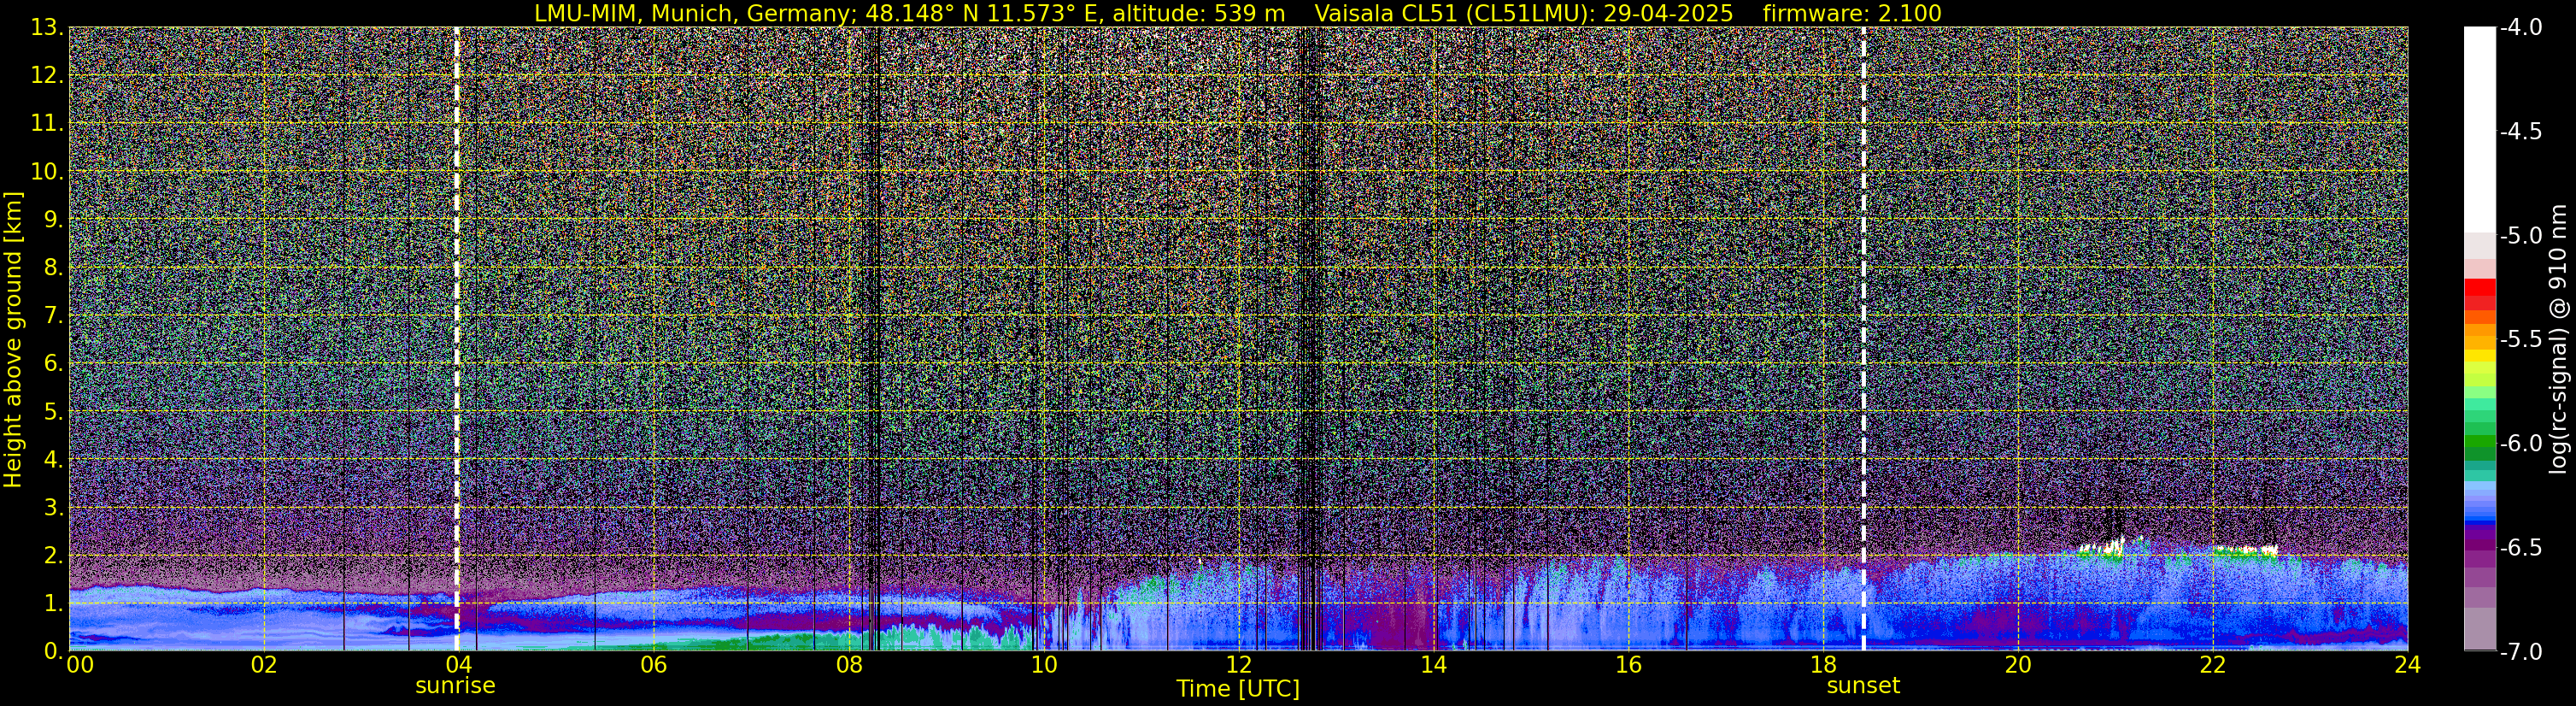Click the height tick label '10.'
Screen dimensions: 2576x706
pos(47,171)
